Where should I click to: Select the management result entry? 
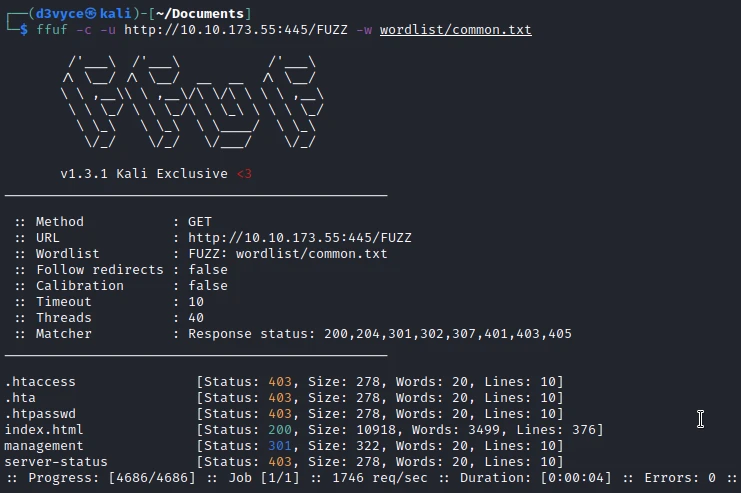(44, 446)
